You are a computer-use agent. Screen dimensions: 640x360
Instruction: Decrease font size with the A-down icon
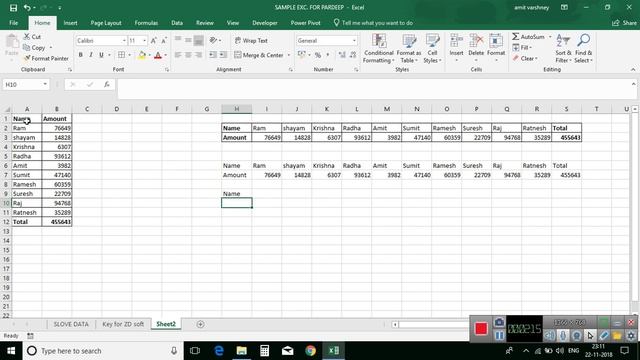coord(164,40)
